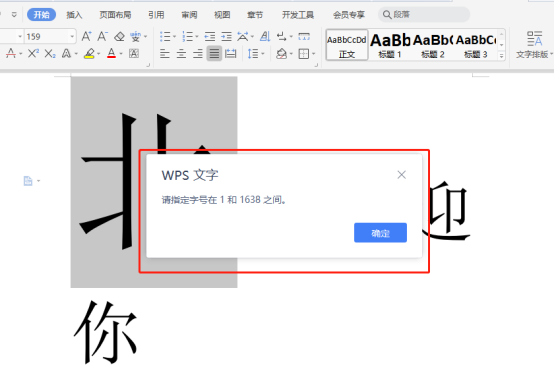The image size is (554, 371).
Task: Open the font color dropdown arrow
Action: (121, 54)
